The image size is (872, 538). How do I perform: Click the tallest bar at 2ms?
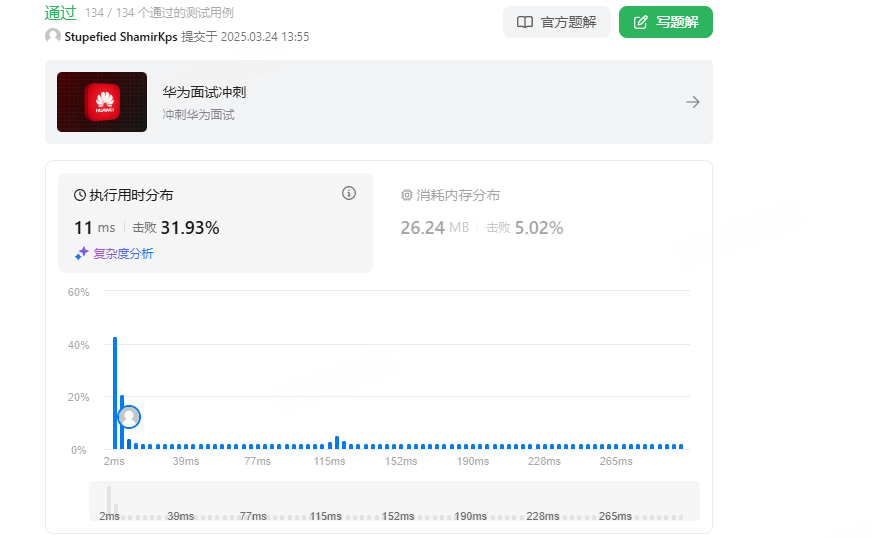click(x=115, y=393)
